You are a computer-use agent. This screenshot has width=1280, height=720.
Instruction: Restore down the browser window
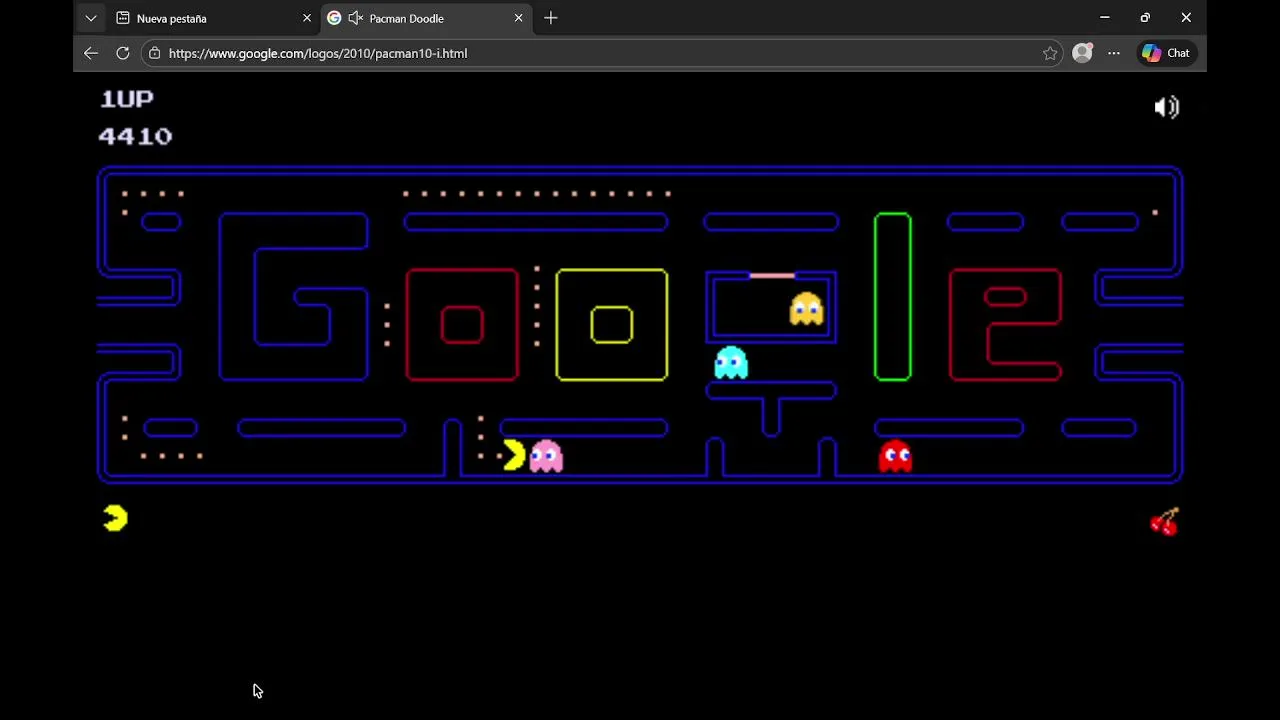click(1145, 18)
